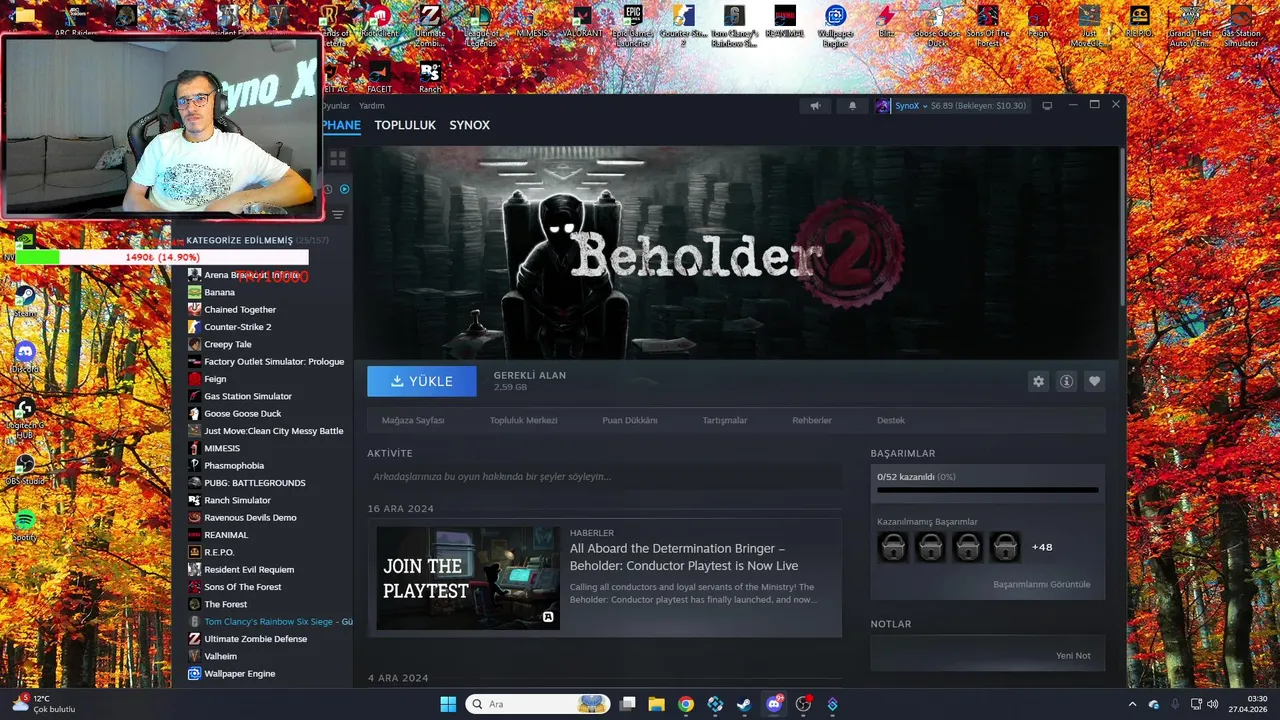Collapse the KATEGORİZE EDİLMEMİŞ category

tap(239, 240)
